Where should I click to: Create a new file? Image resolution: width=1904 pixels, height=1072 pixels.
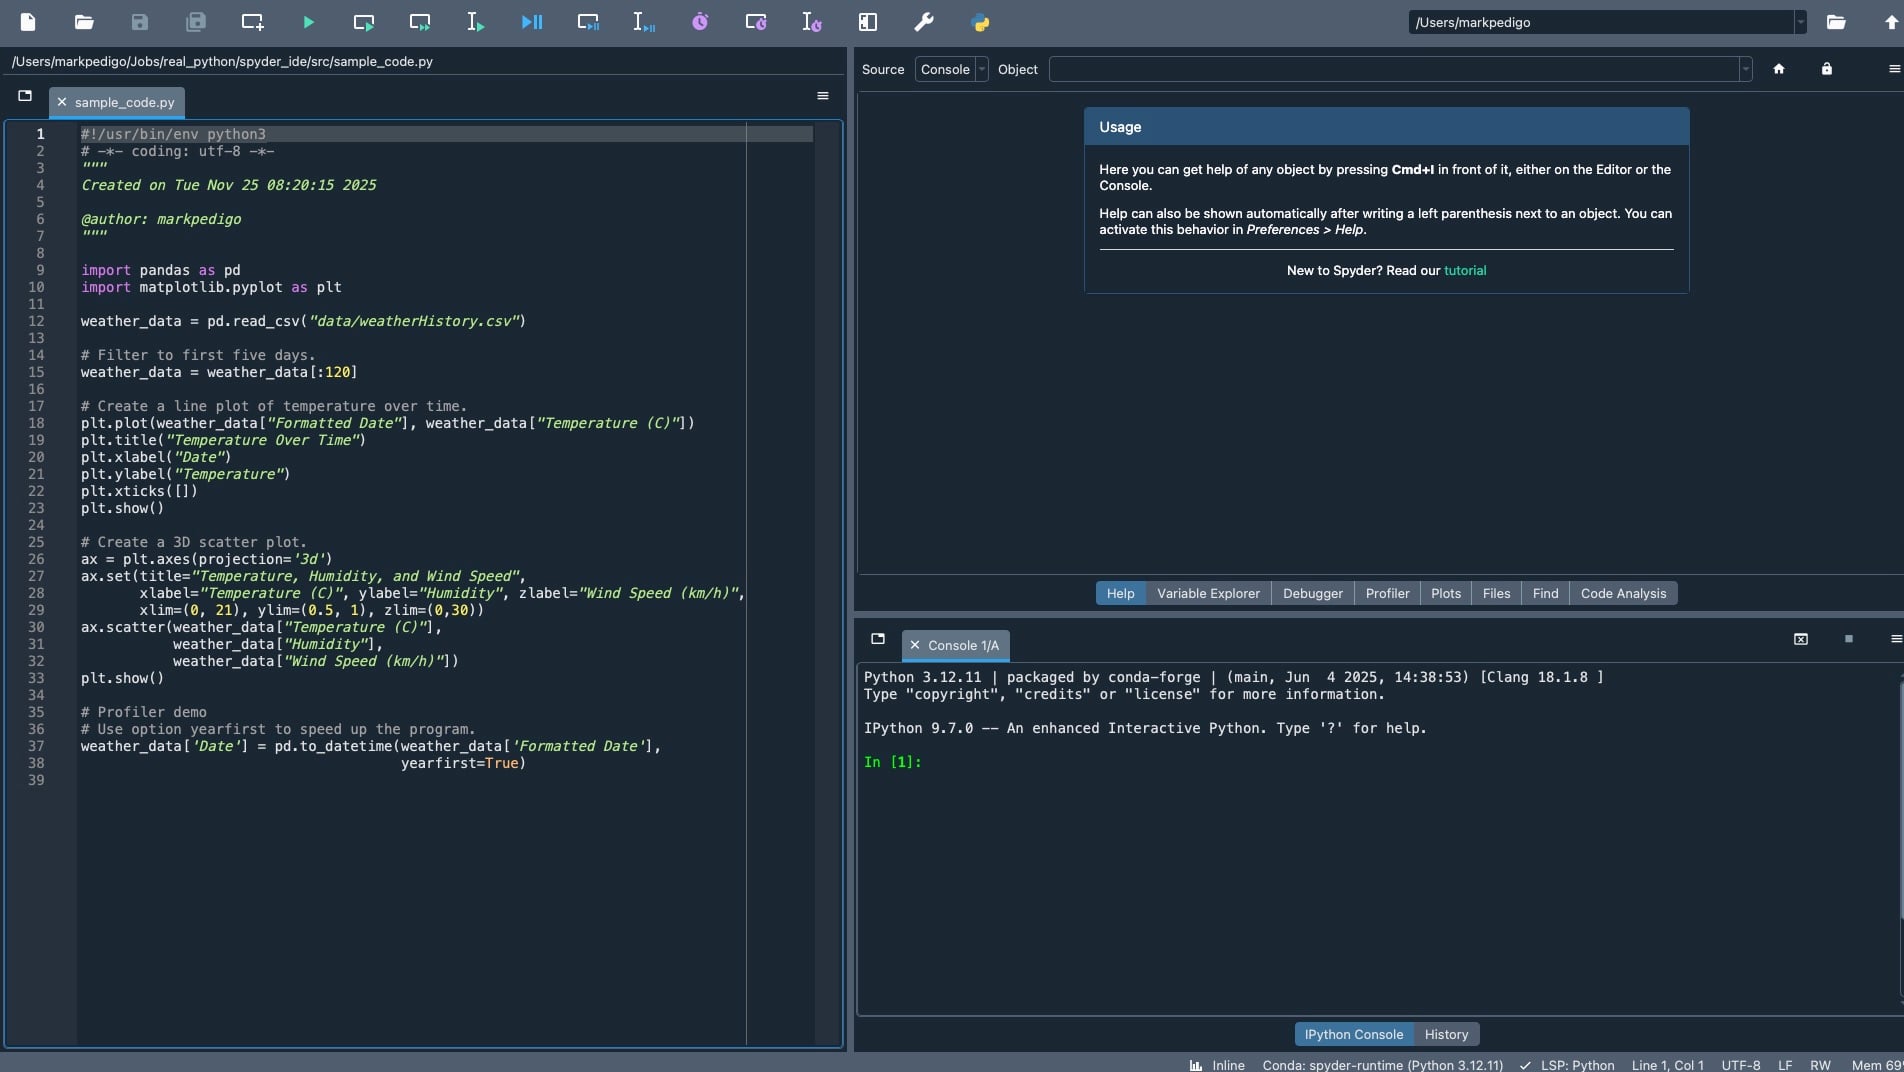(x=28, y=22)
